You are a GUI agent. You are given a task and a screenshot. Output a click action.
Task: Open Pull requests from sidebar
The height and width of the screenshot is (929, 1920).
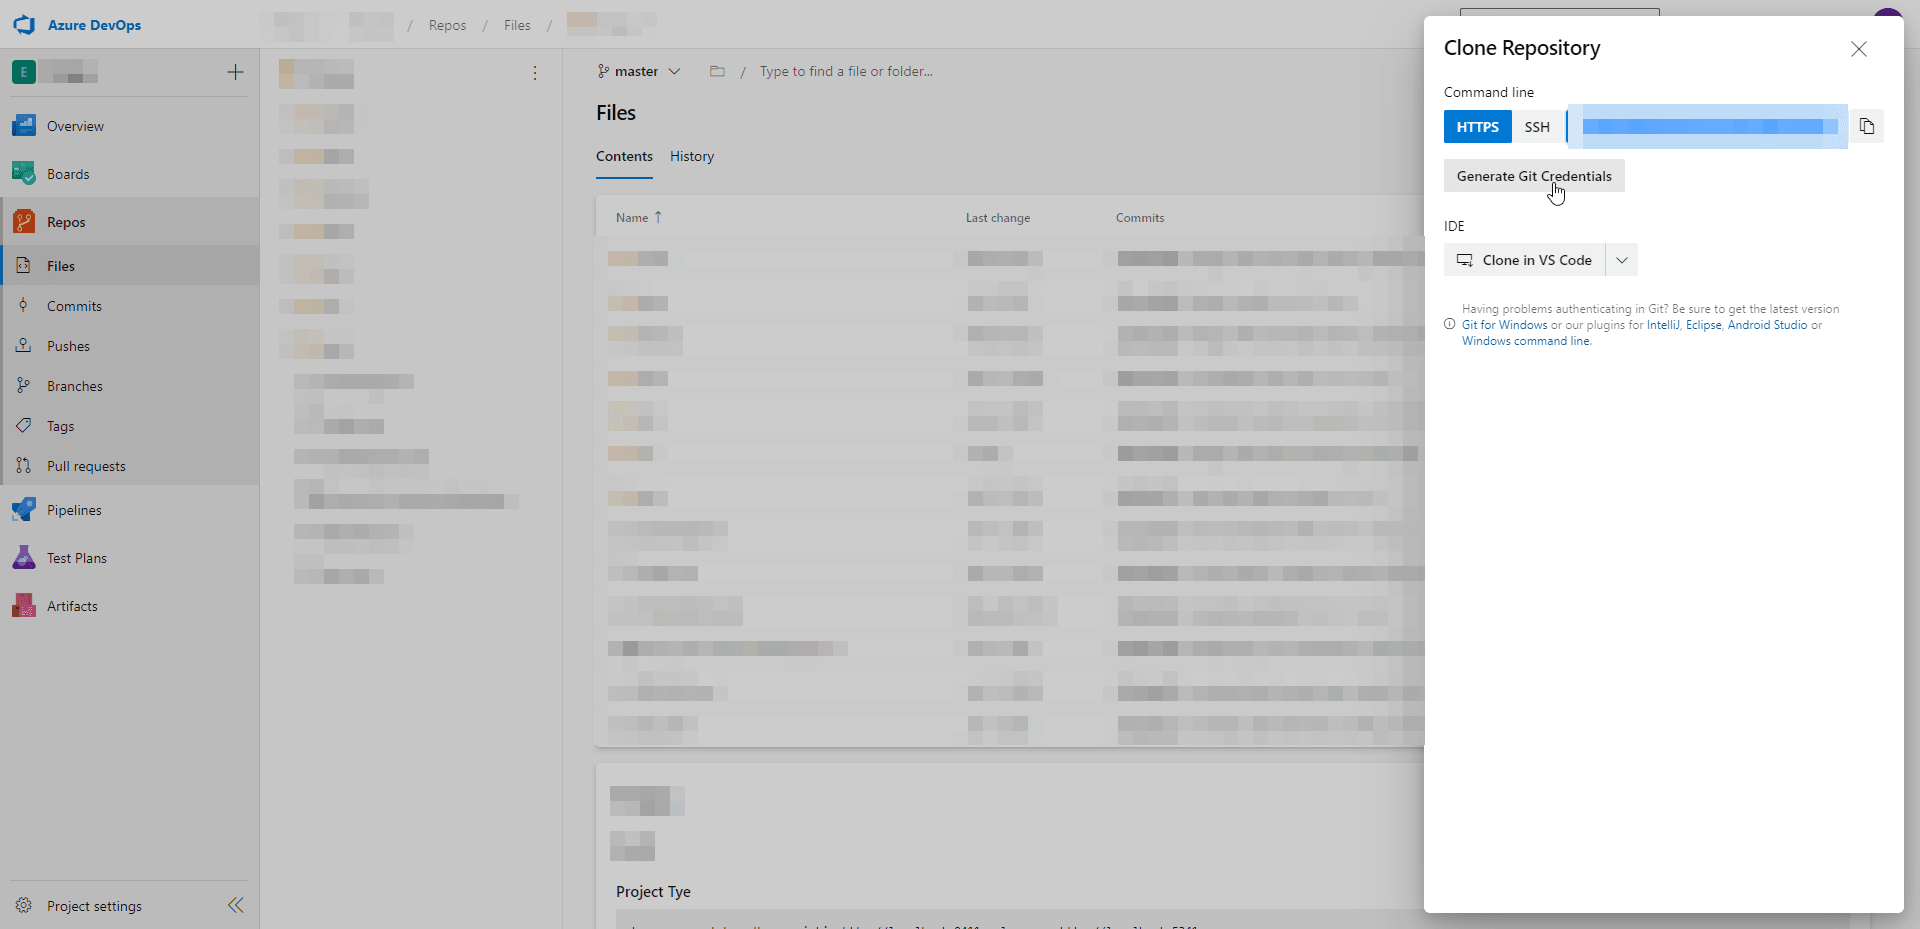86,465
